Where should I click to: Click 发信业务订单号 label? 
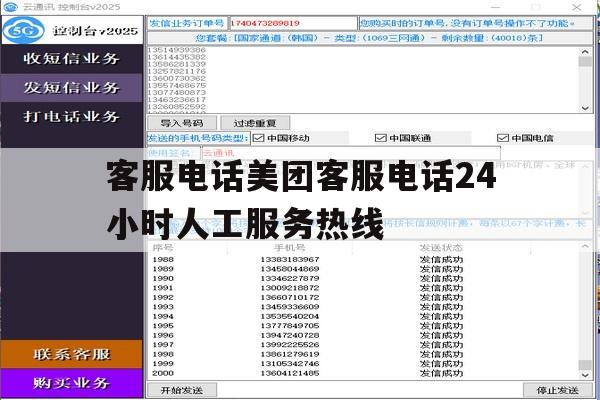coord(187,23)
